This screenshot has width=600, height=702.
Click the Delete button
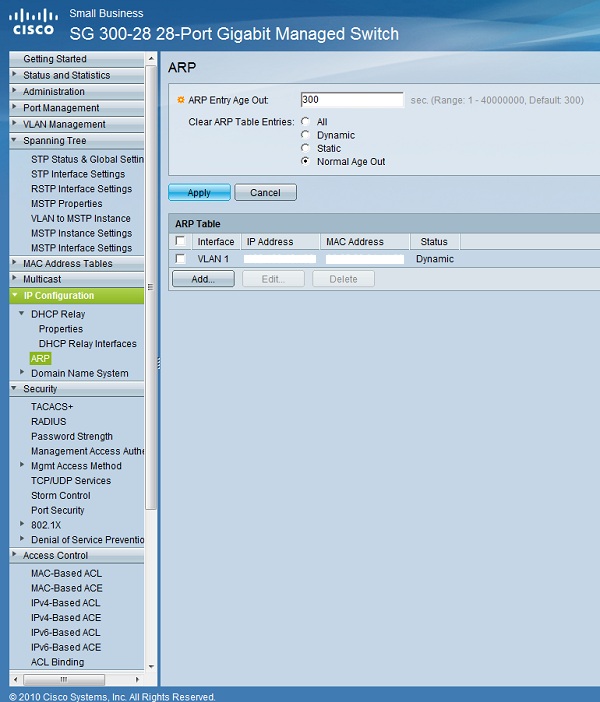[x=343, y=279]
